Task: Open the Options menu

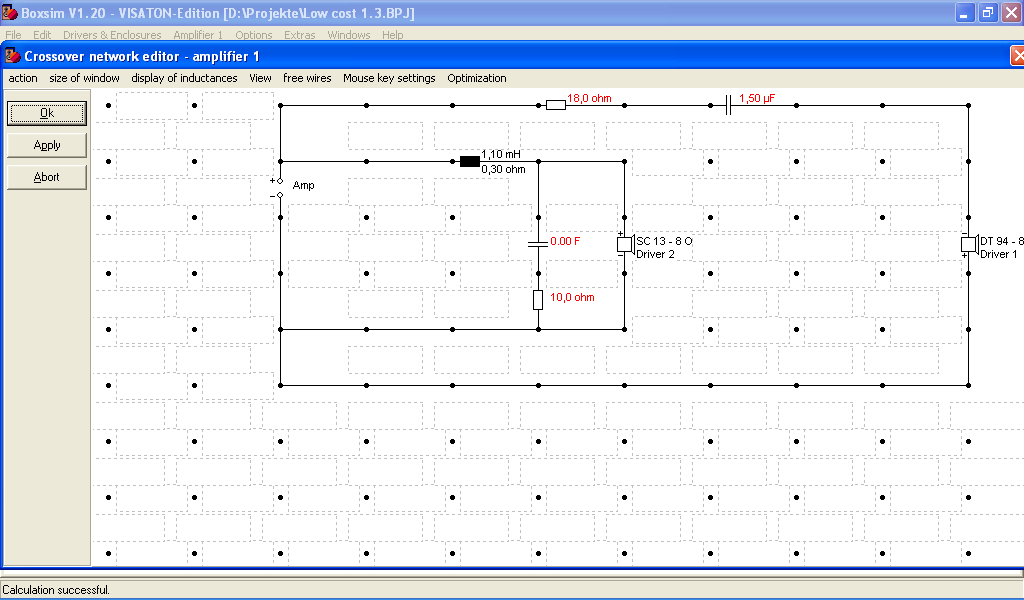Action: (x=253, y=35)
